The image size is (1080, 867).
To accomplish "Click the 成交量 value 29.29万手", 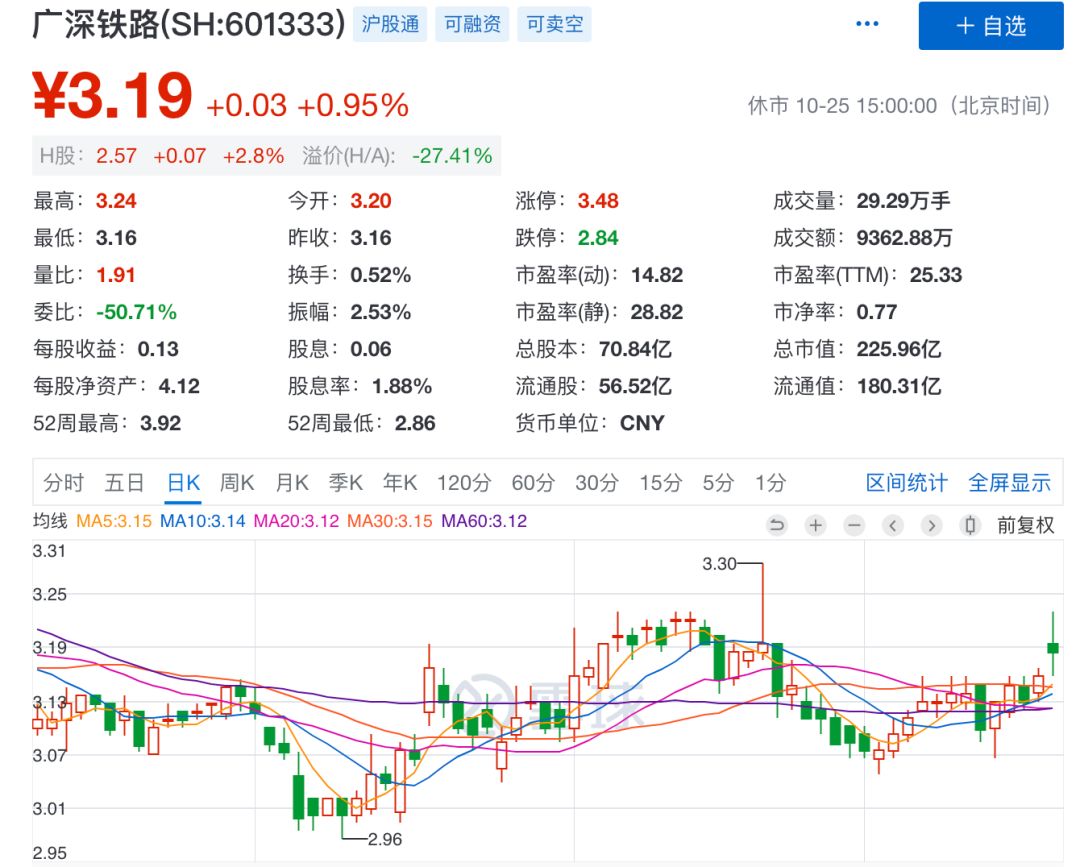I will (x=903, y=201).
